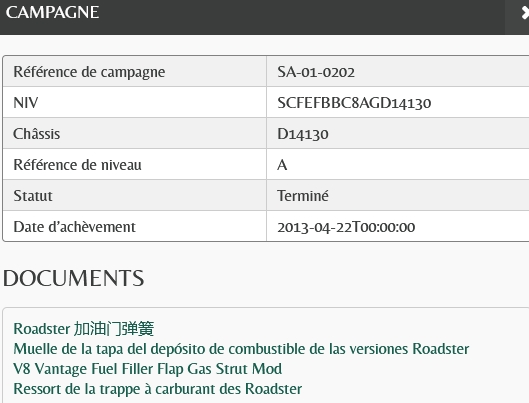The height and width of the screenshot is (403, 529).
Task: Click the Statut row label
Action: 33,196
